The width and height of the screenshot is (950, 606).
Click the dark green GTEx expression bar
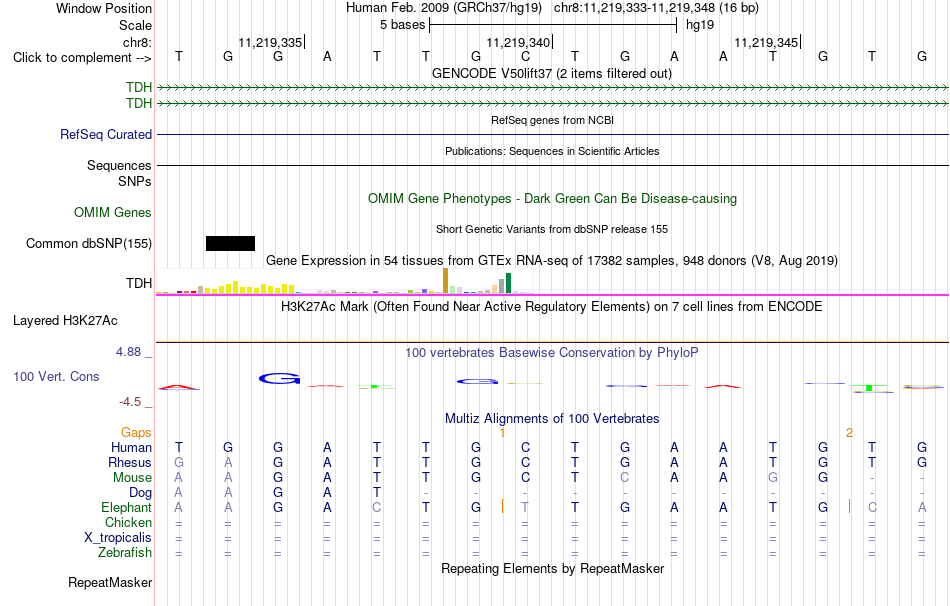click(x=508, y=284)
